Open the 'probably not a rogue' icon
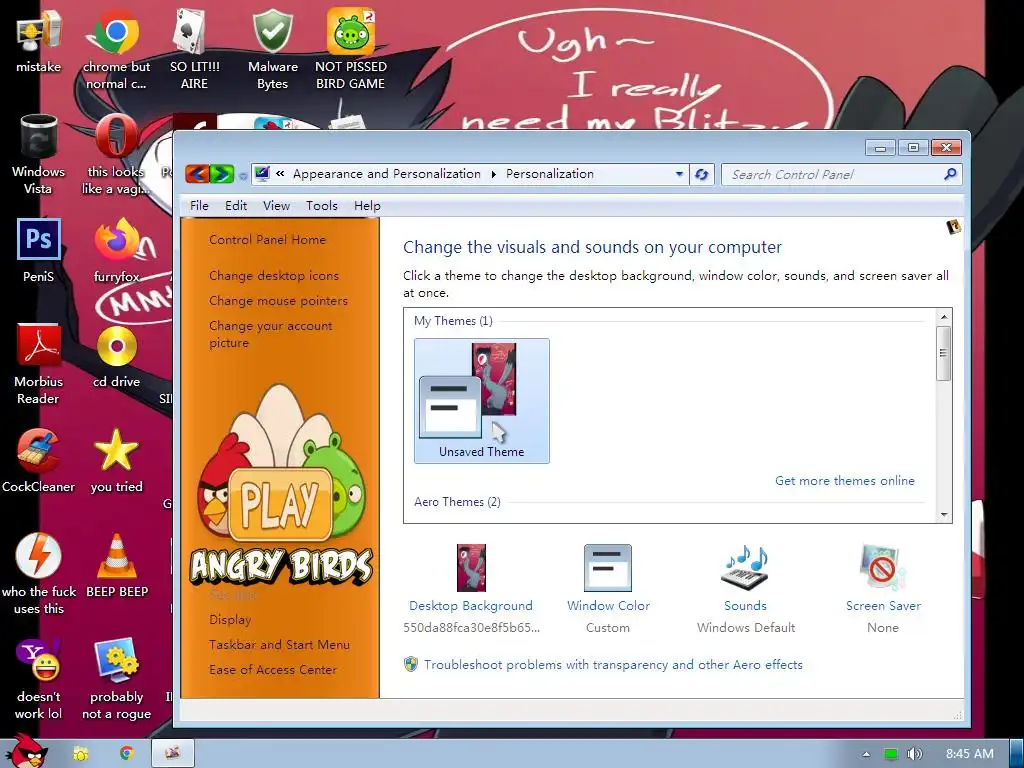Screen dimensions: 1024x768 point(116,679)
